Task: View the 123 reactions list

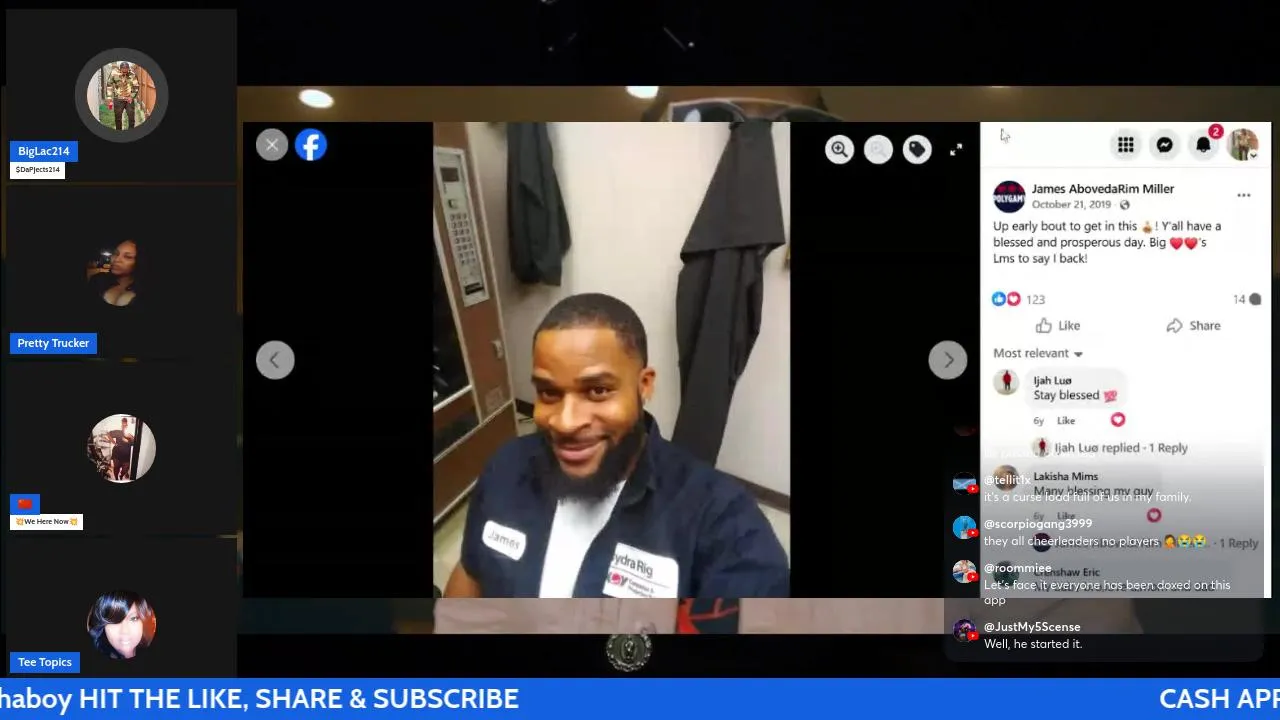Action: 1035,299
